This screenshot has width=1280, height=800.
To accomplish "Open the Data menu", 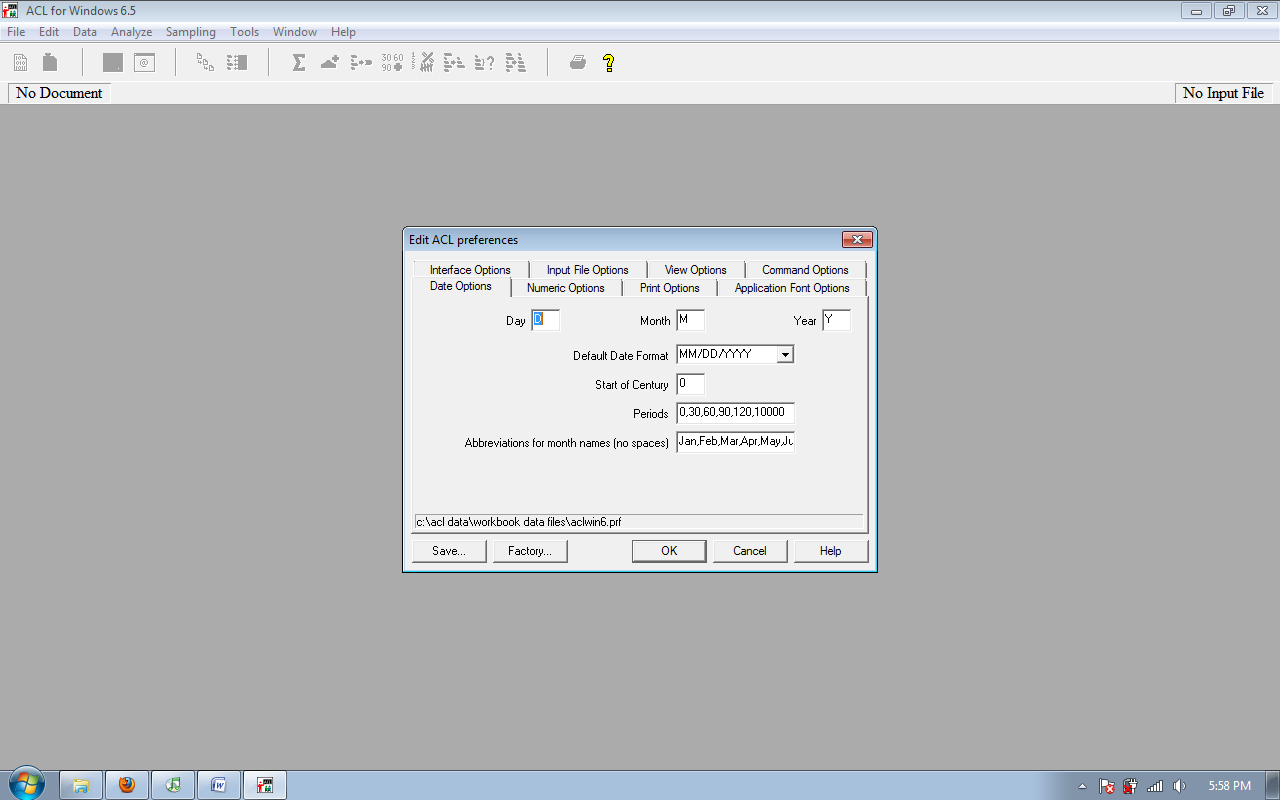I will (85, 32).
